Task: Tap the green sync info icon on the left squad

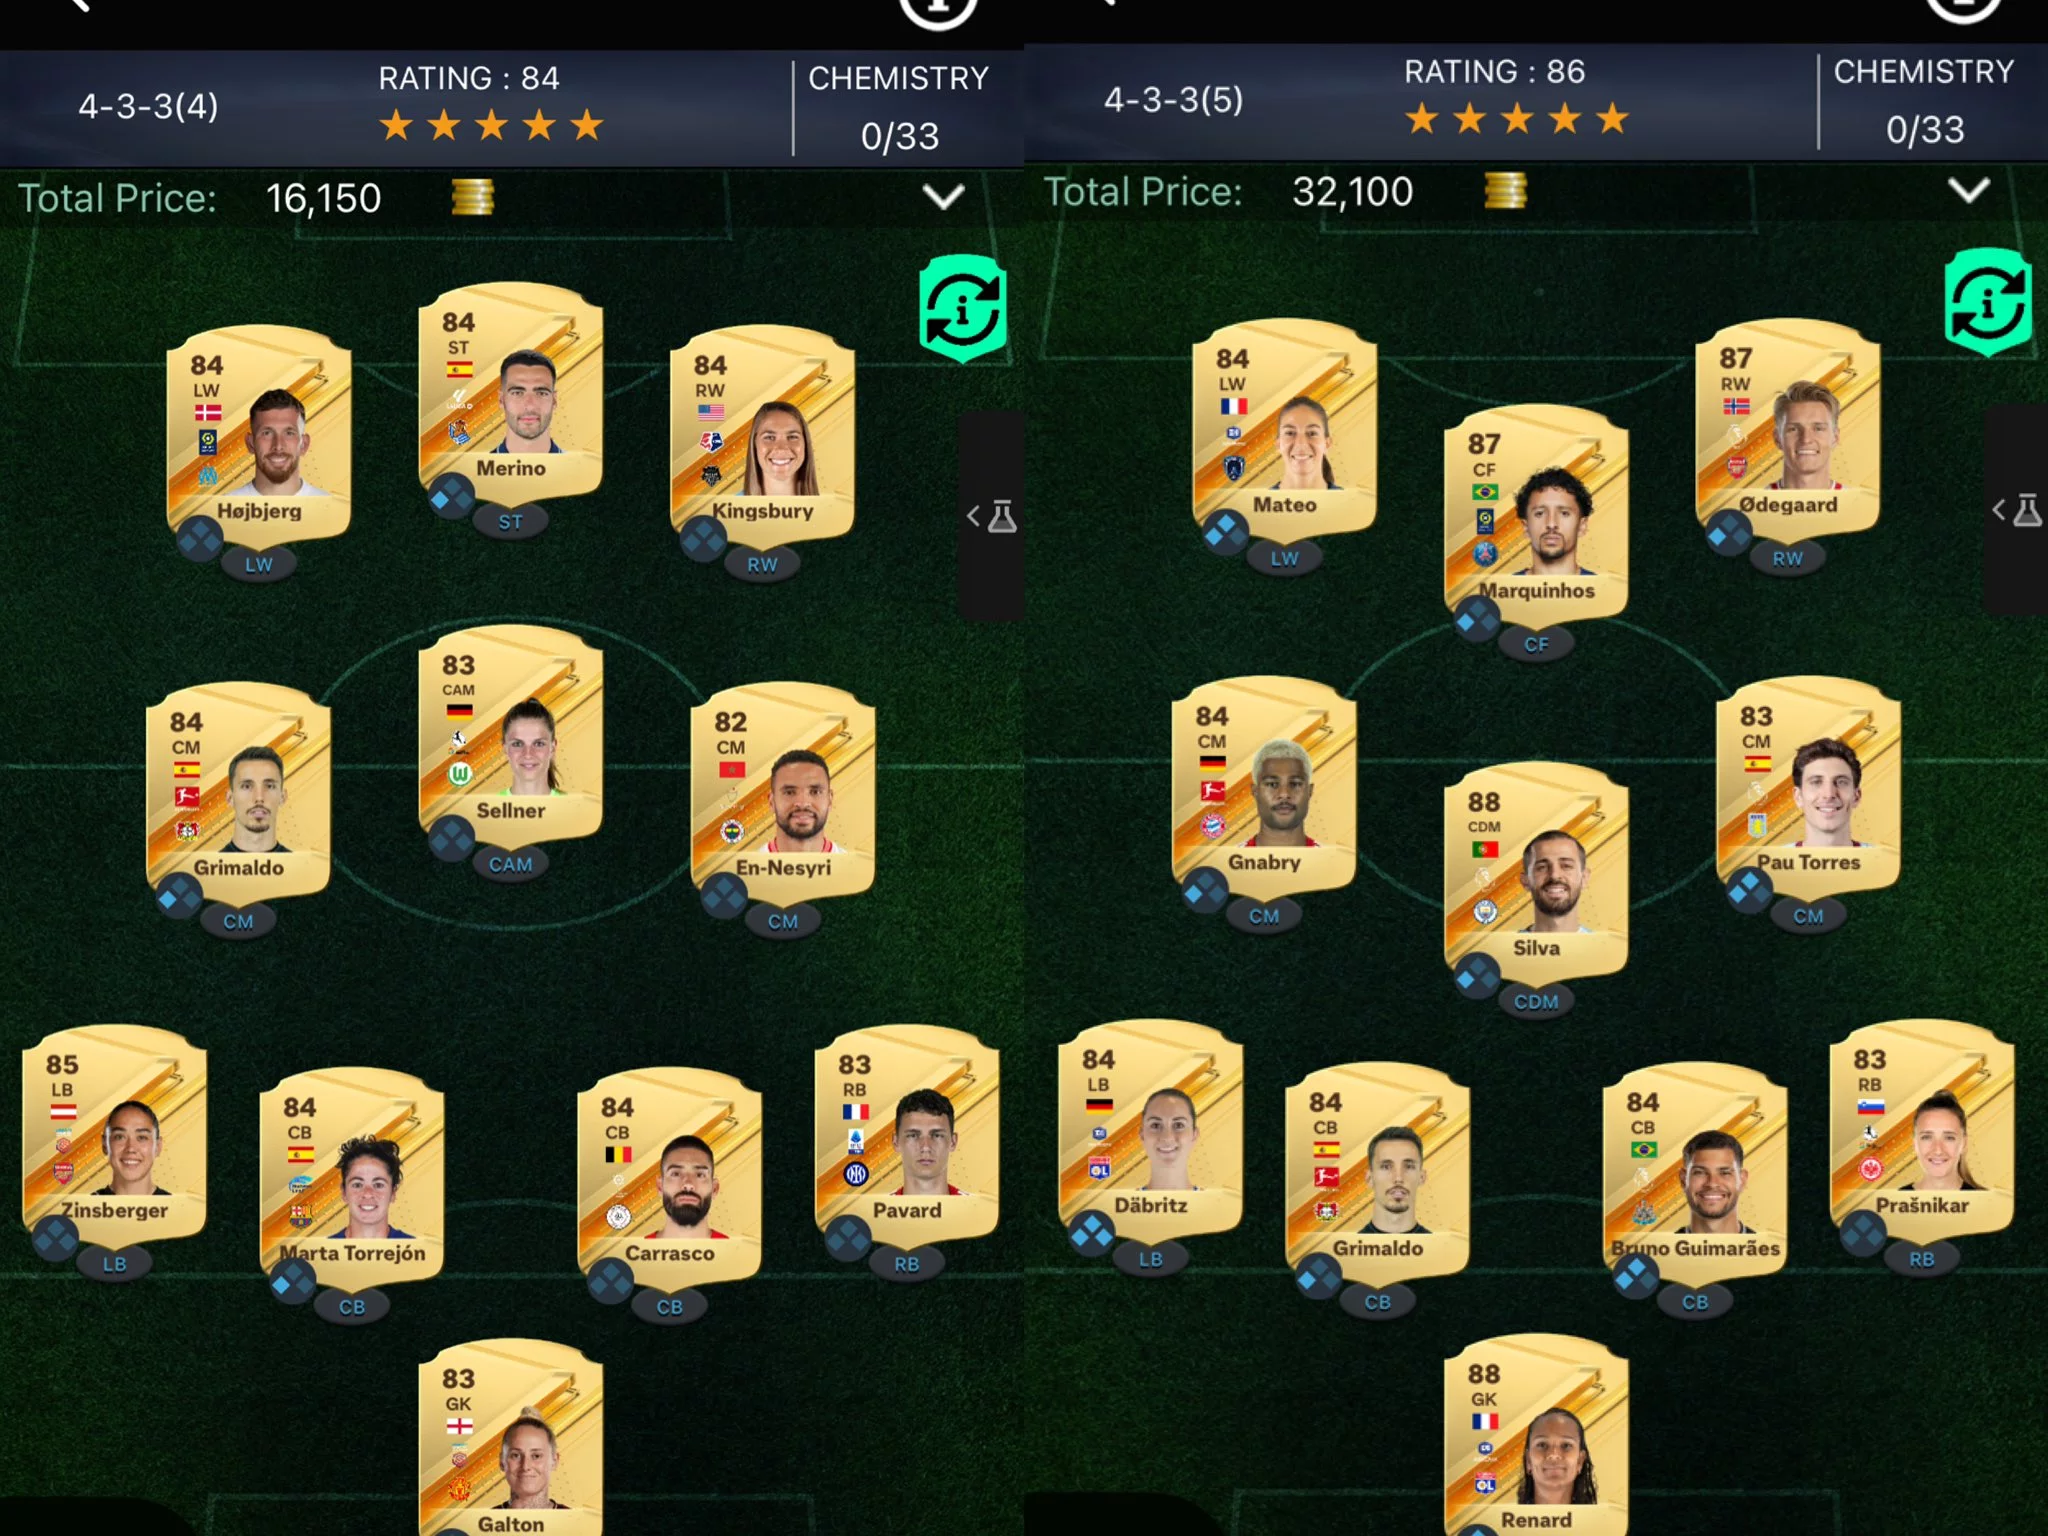Action: (962, 308)
